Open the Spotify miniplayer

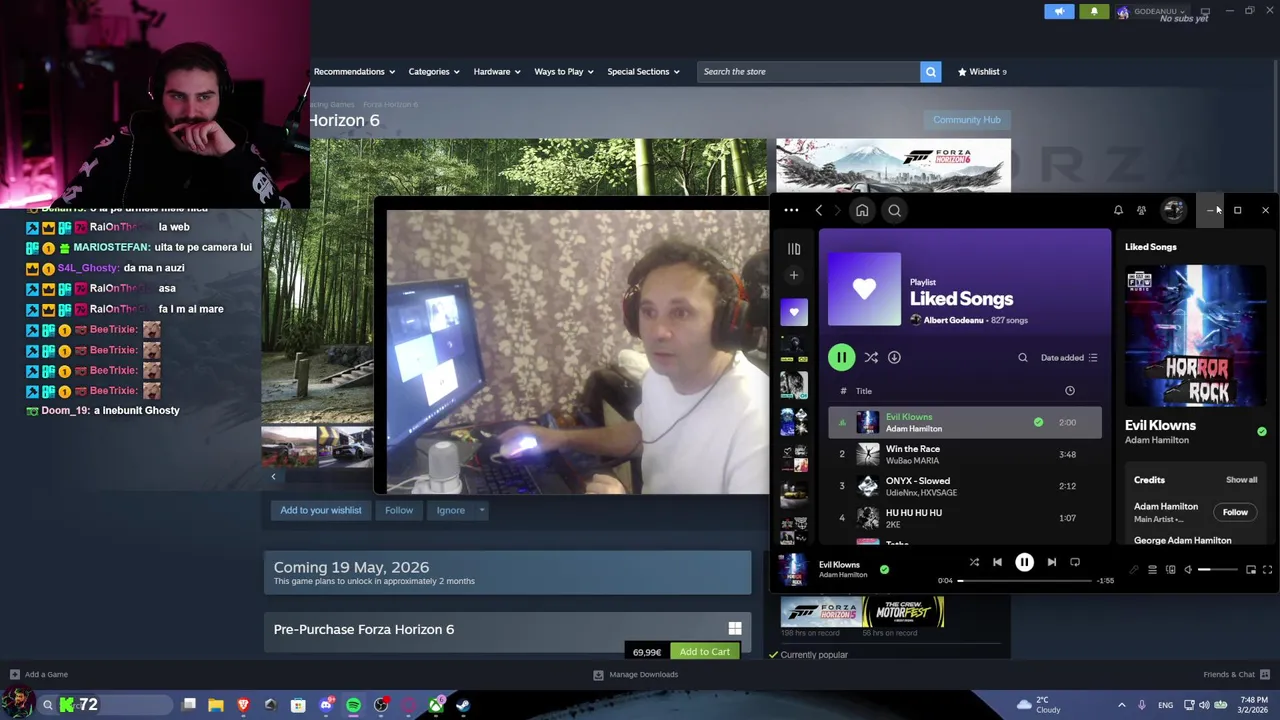1250,570
